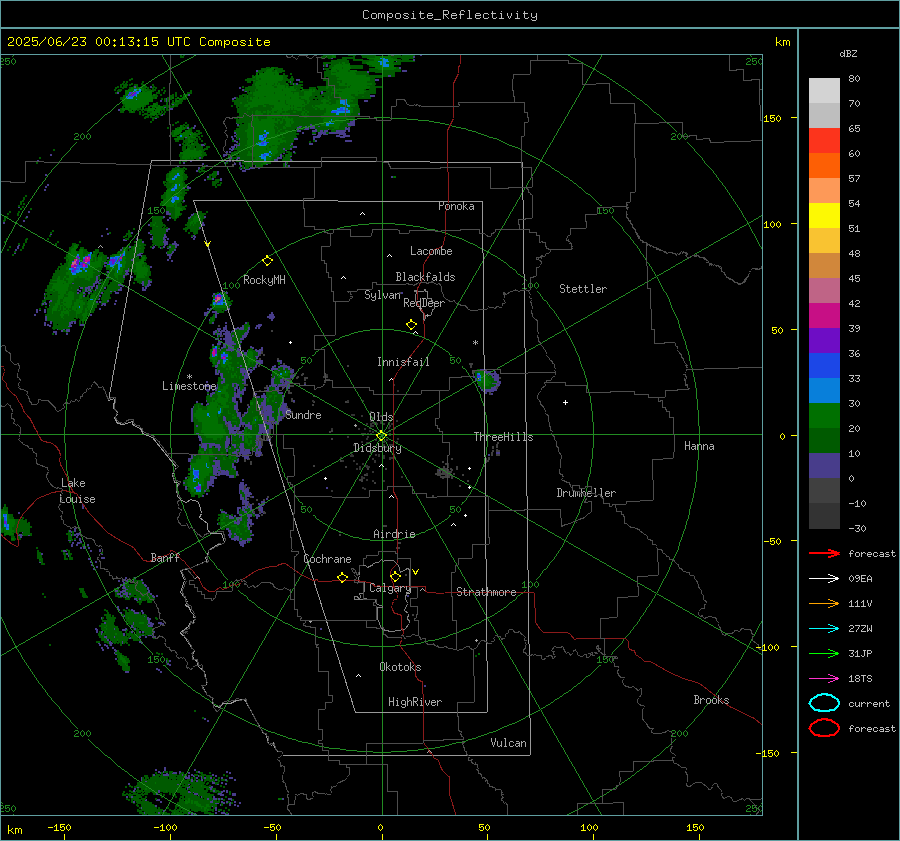
Task: Click the red forecast arrow in the legend
Action: pyautogui.click(x=824, y=553)
